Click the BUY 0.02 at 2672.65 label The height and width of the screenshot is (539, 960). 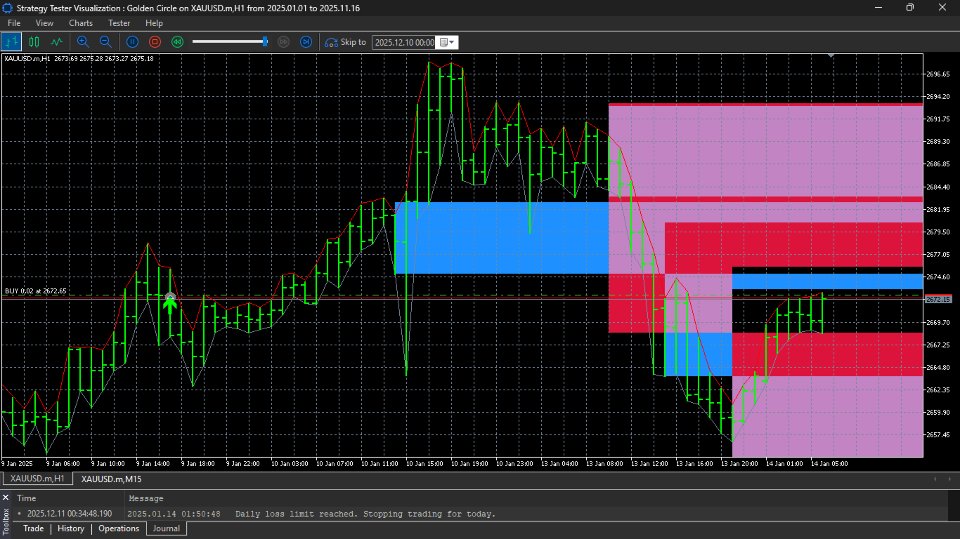click(36, 291)
